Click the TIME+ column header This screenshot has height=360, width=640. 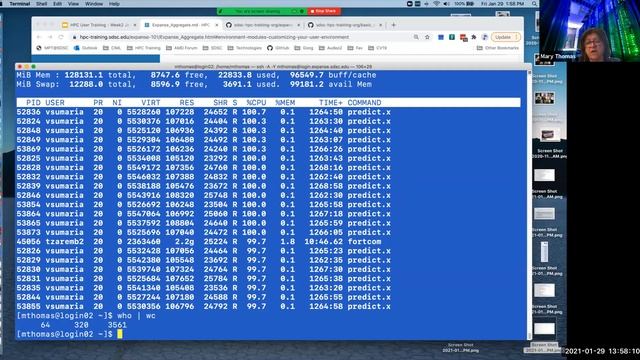[x=331, y=102]
